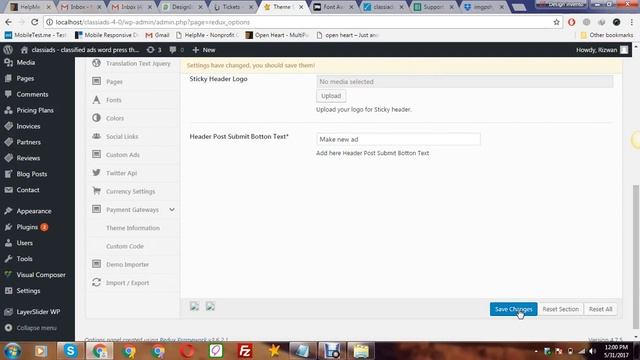
Task: Open the Custom Code subsection link
Action: click(x=124, y=246)
